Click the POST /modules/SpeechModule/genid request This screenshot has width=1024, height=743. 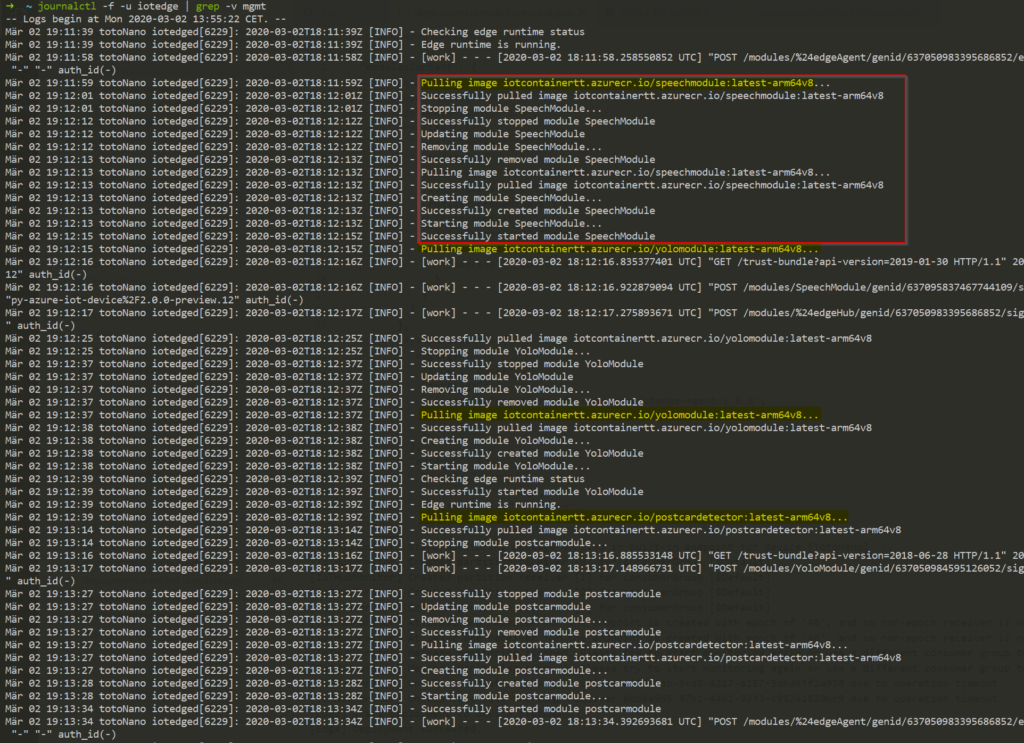click(x=866, y=287)
